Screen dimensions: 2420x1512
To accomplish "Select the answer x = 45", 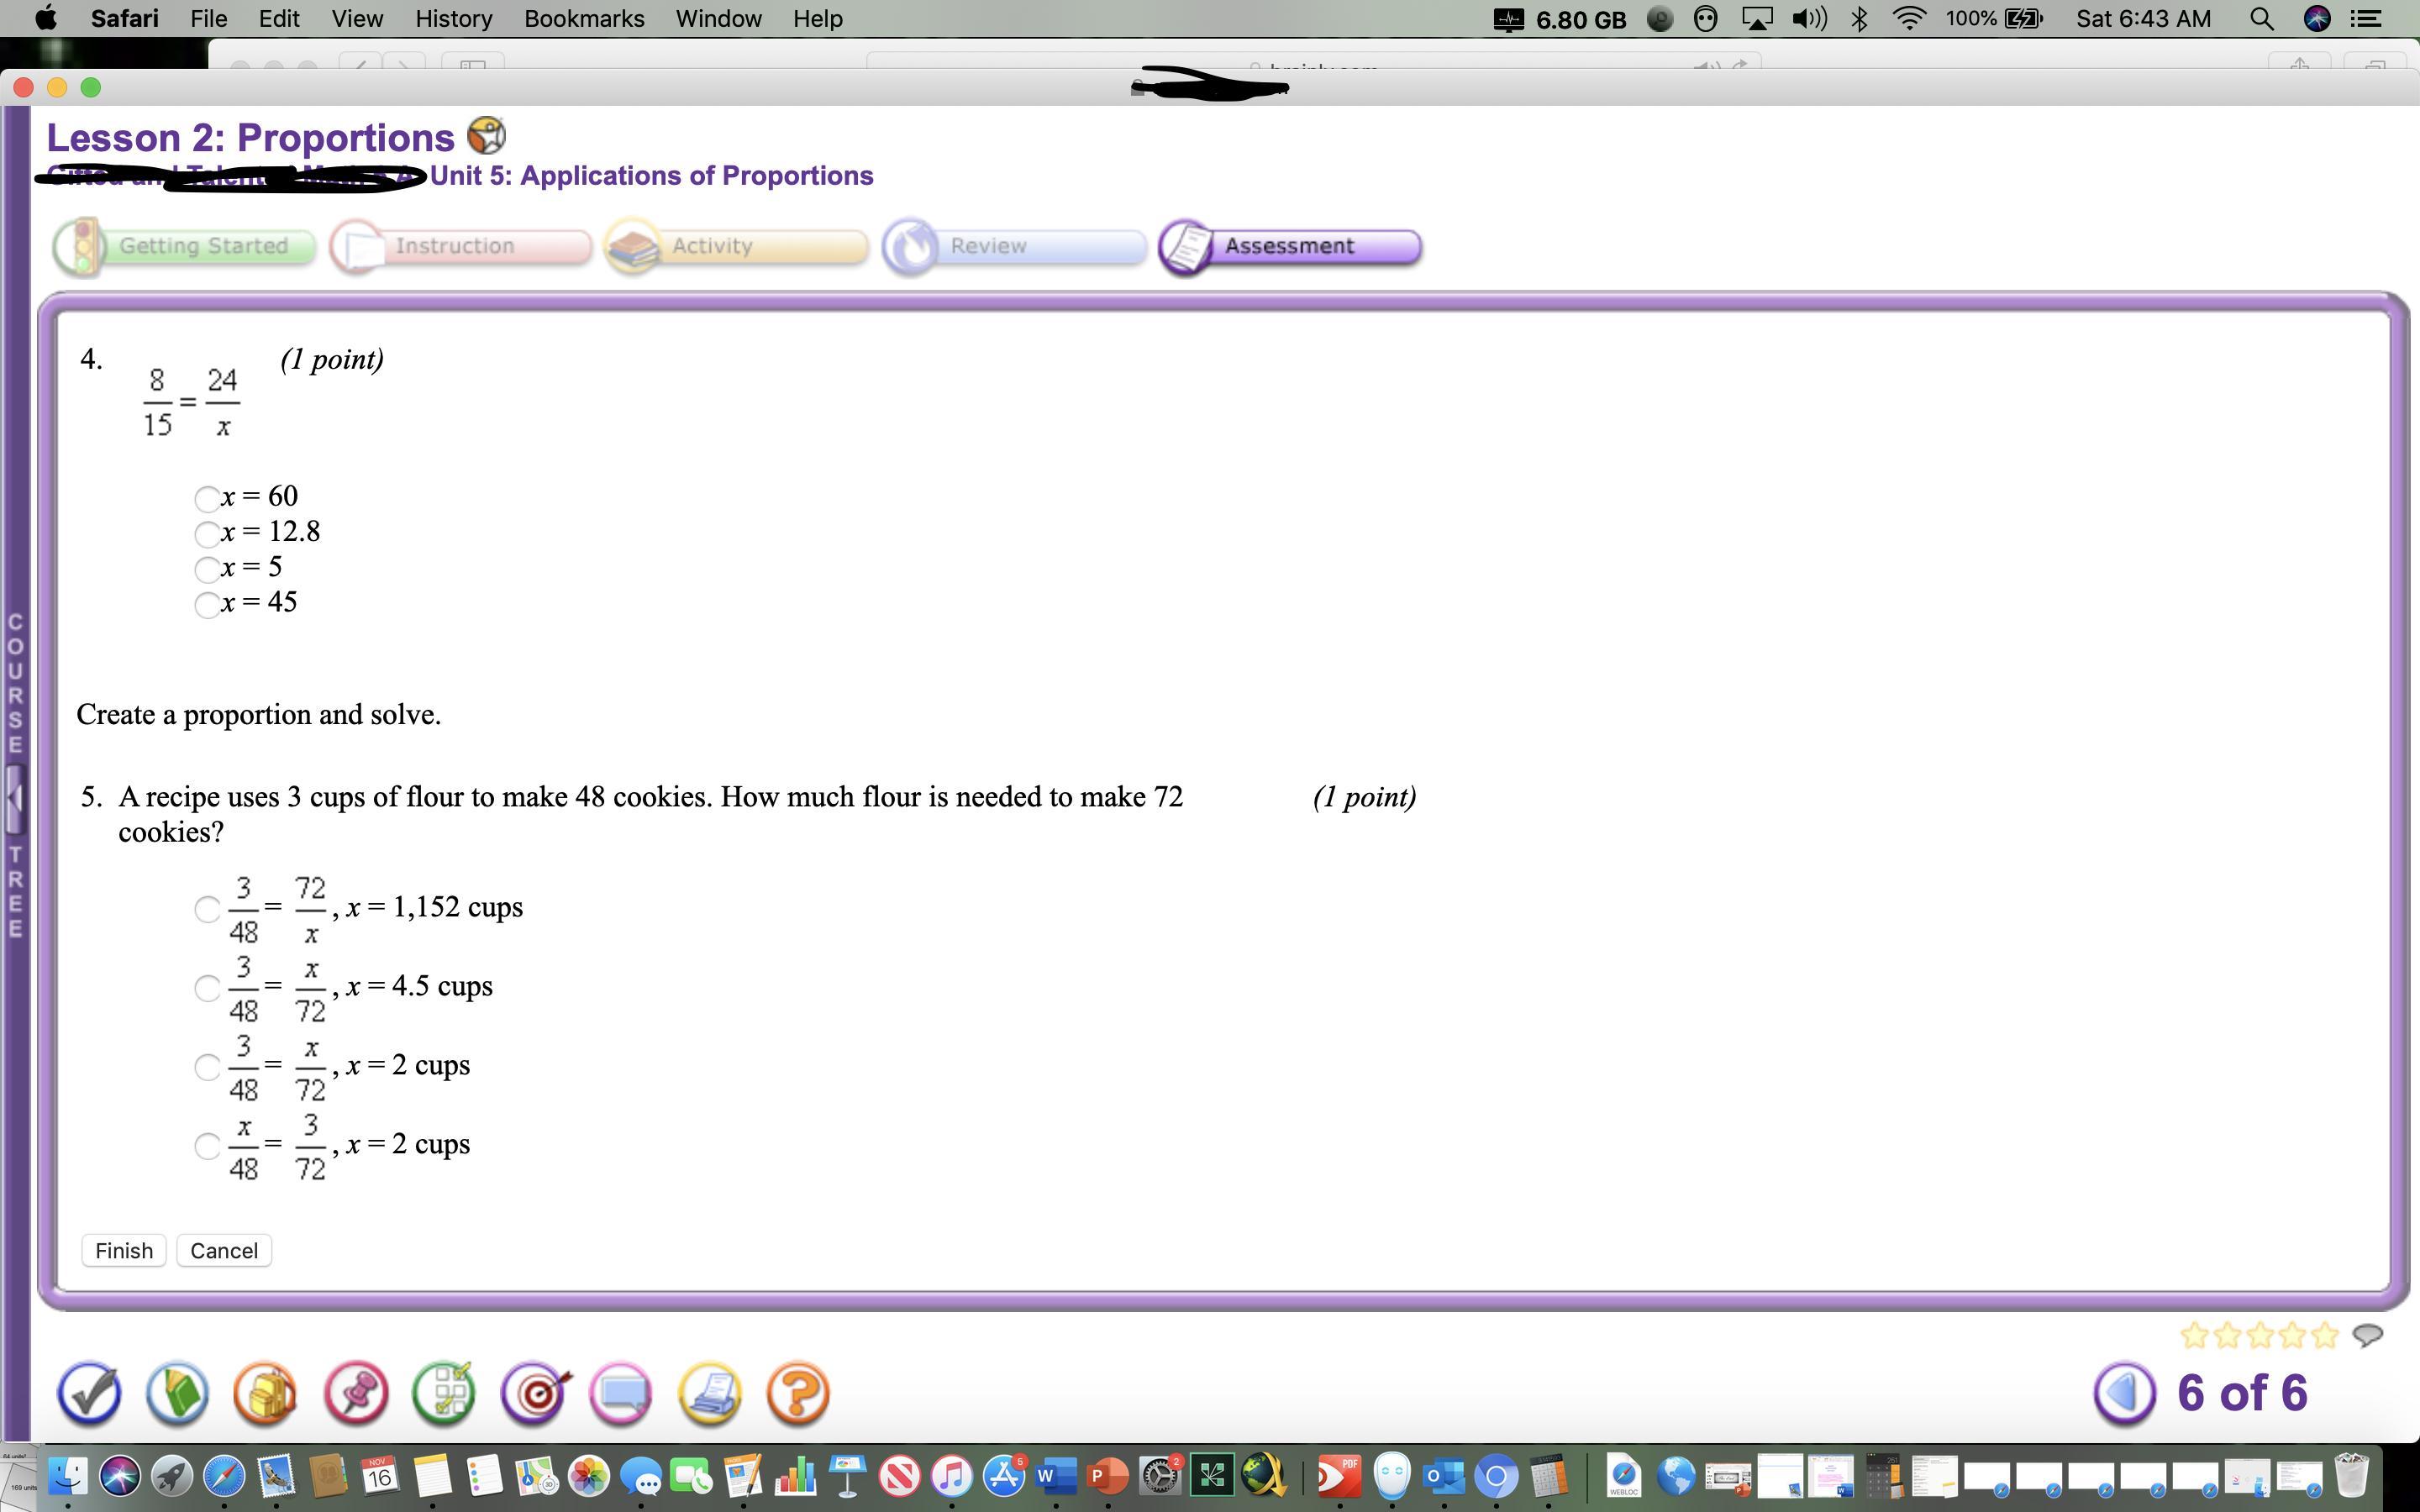I will [207, 605].
